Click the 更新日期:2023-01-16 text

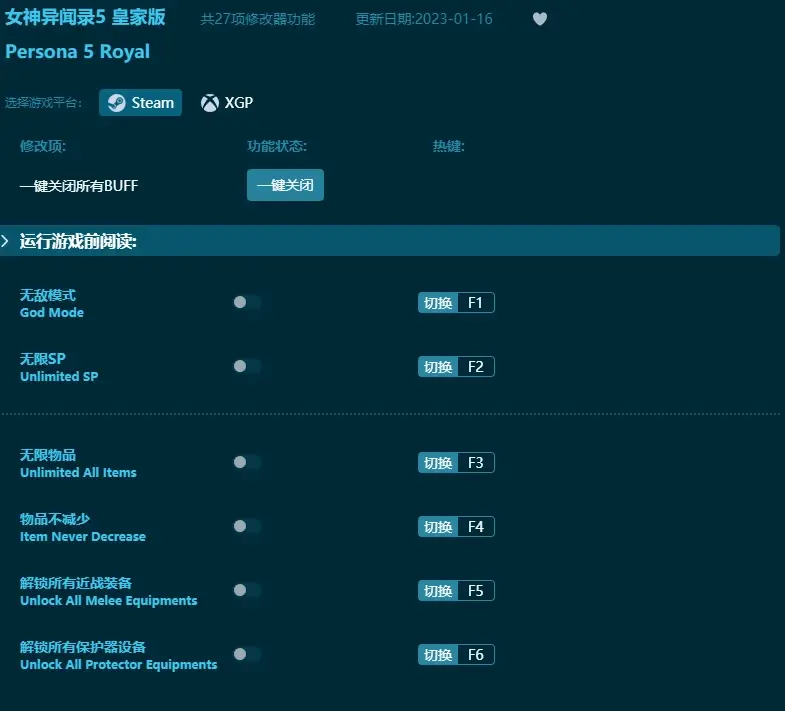(x=424, y=19)
